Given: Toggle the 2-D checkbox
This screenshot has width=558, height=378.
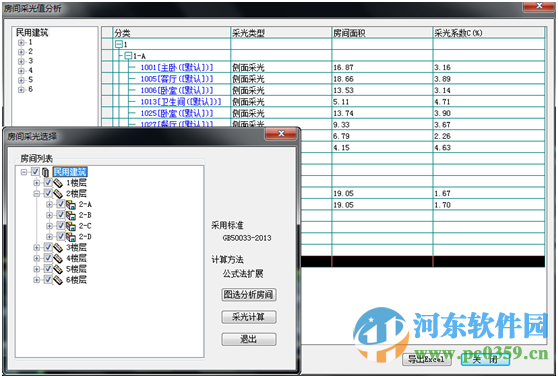Looking at the screenshot, I should (60, 236).
